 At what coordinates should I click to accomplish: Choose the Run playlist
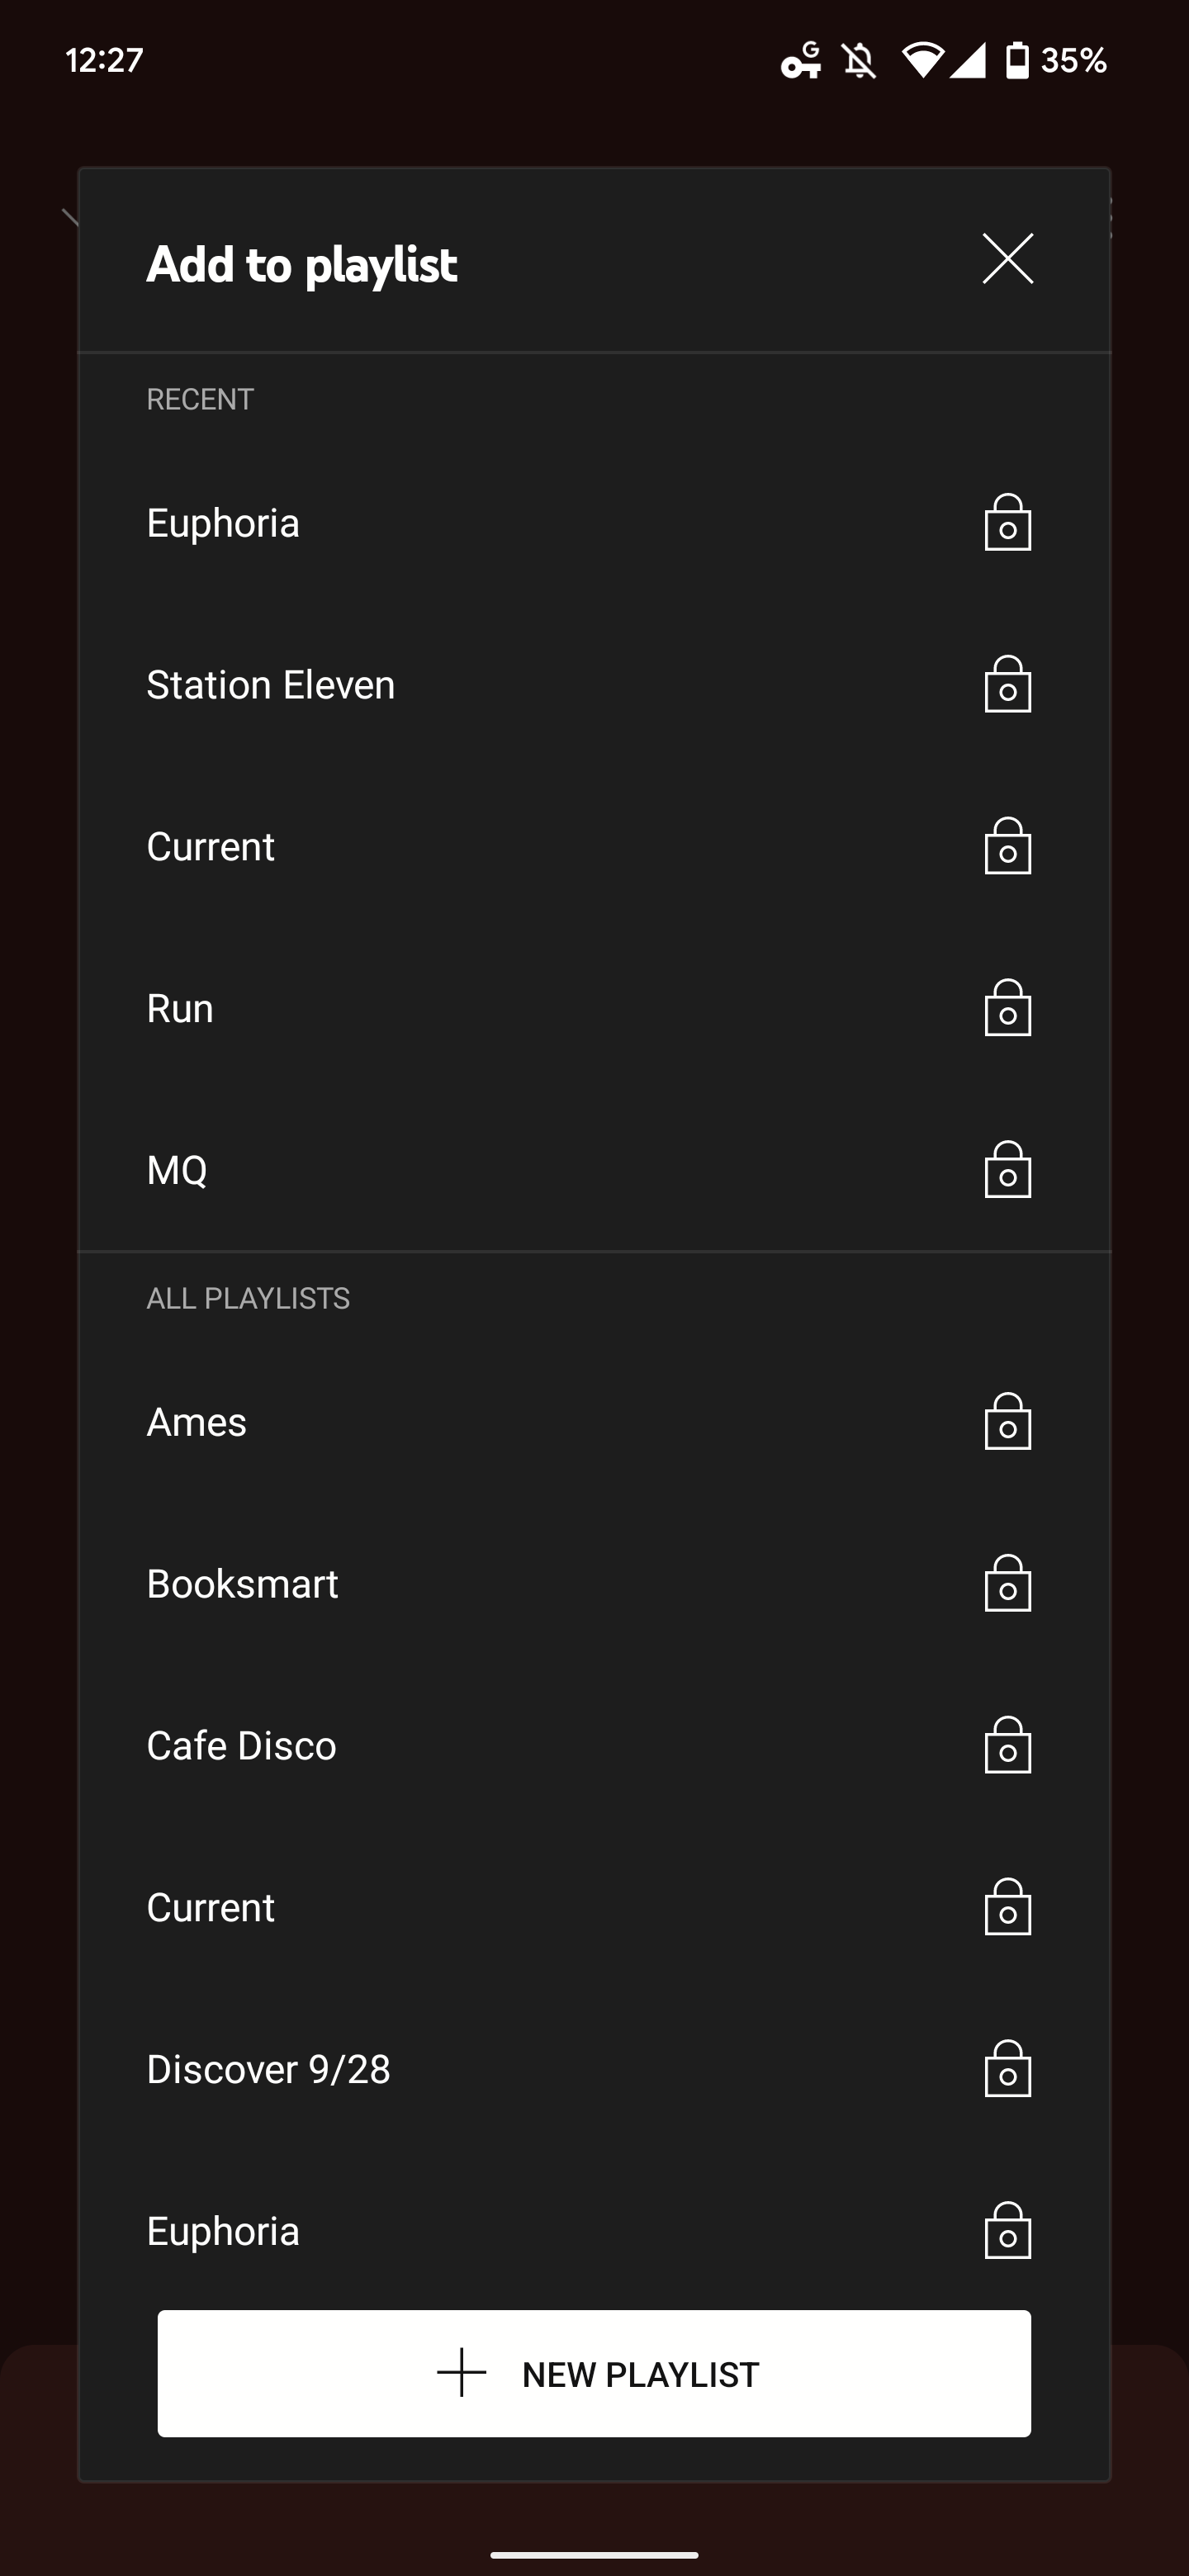tap(180, 1008)
